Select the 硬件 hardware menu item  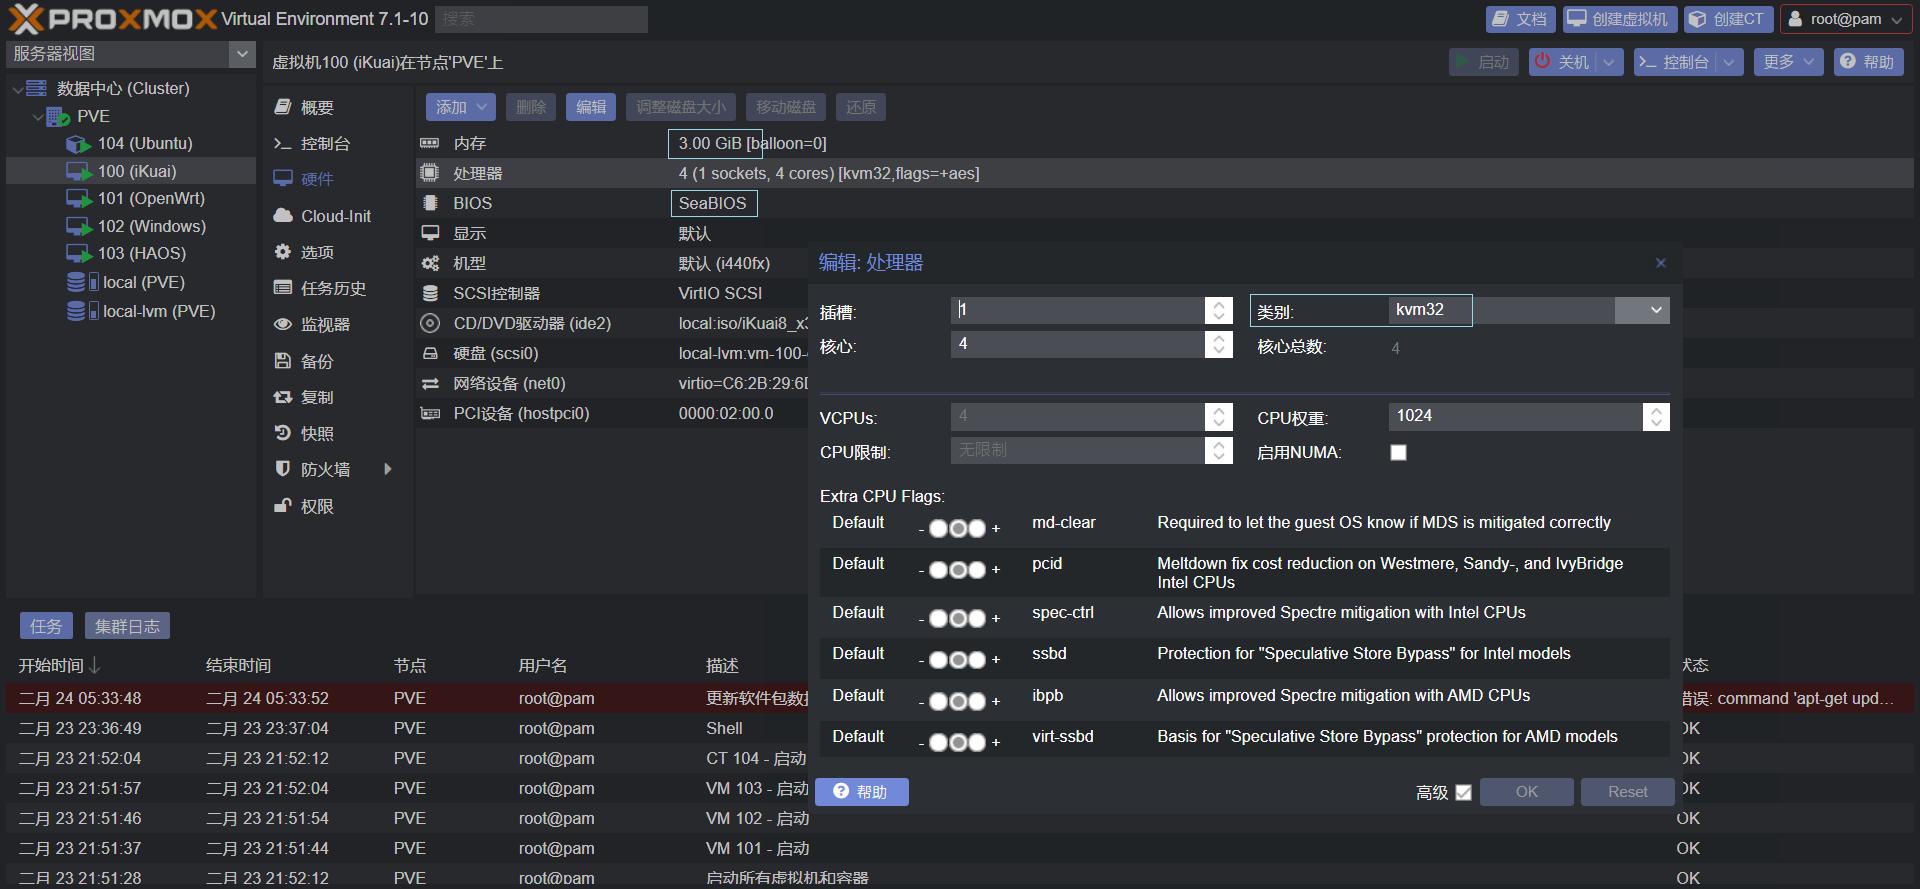(304, 179)
